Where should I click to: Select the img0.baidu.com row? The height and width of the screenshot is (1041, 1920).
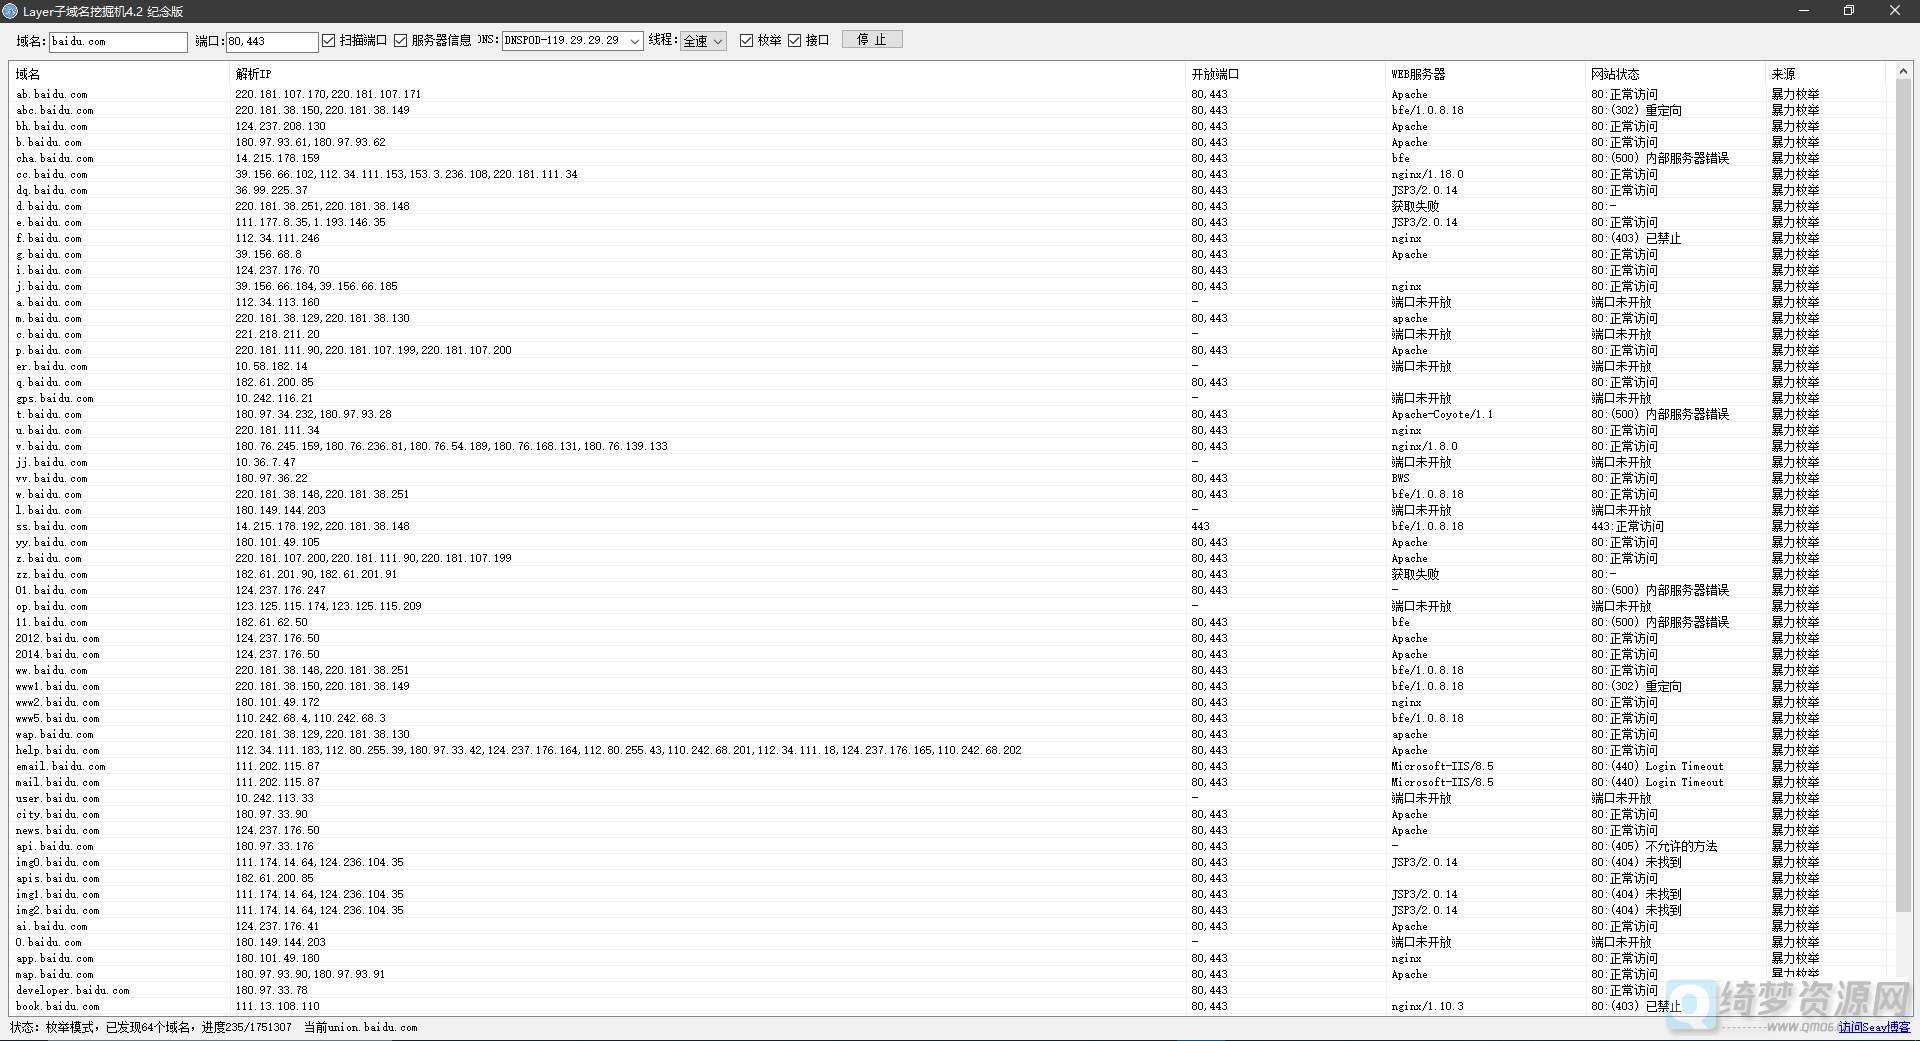950,862
